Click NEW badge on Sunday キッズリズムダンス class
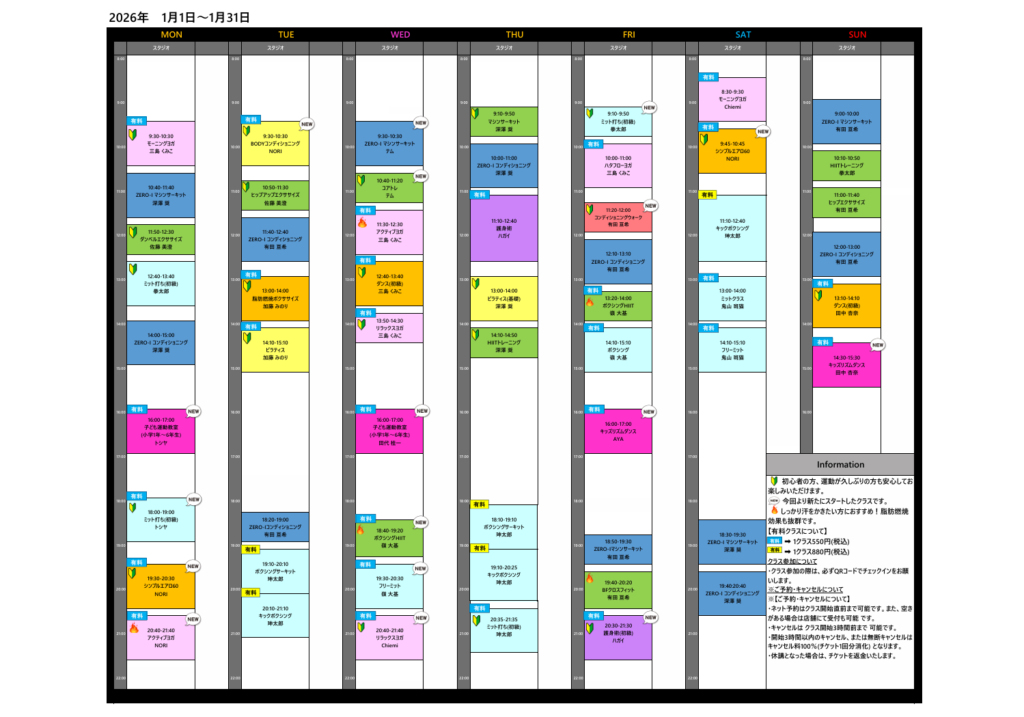1024x717 pixels. tap(878, 345)
